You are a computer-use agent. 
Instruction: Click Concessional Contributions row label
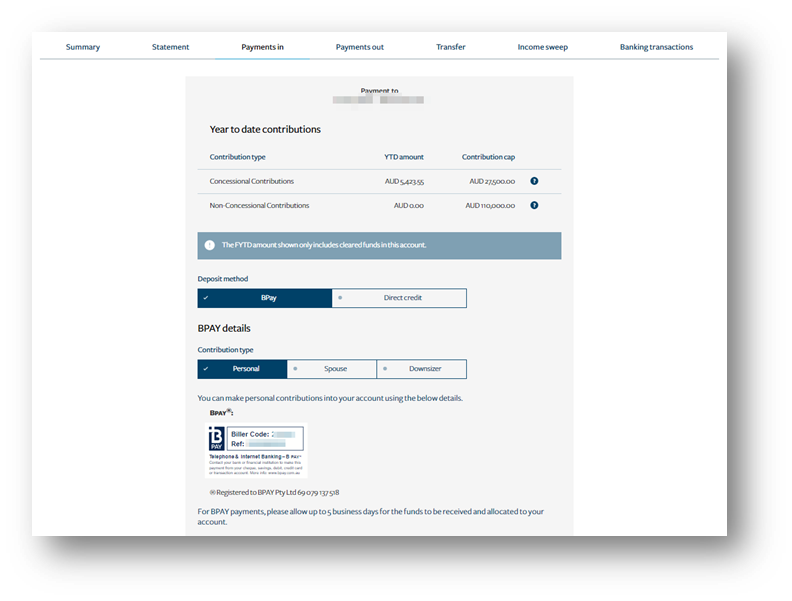pyautogui.click(x=252, y=181)
